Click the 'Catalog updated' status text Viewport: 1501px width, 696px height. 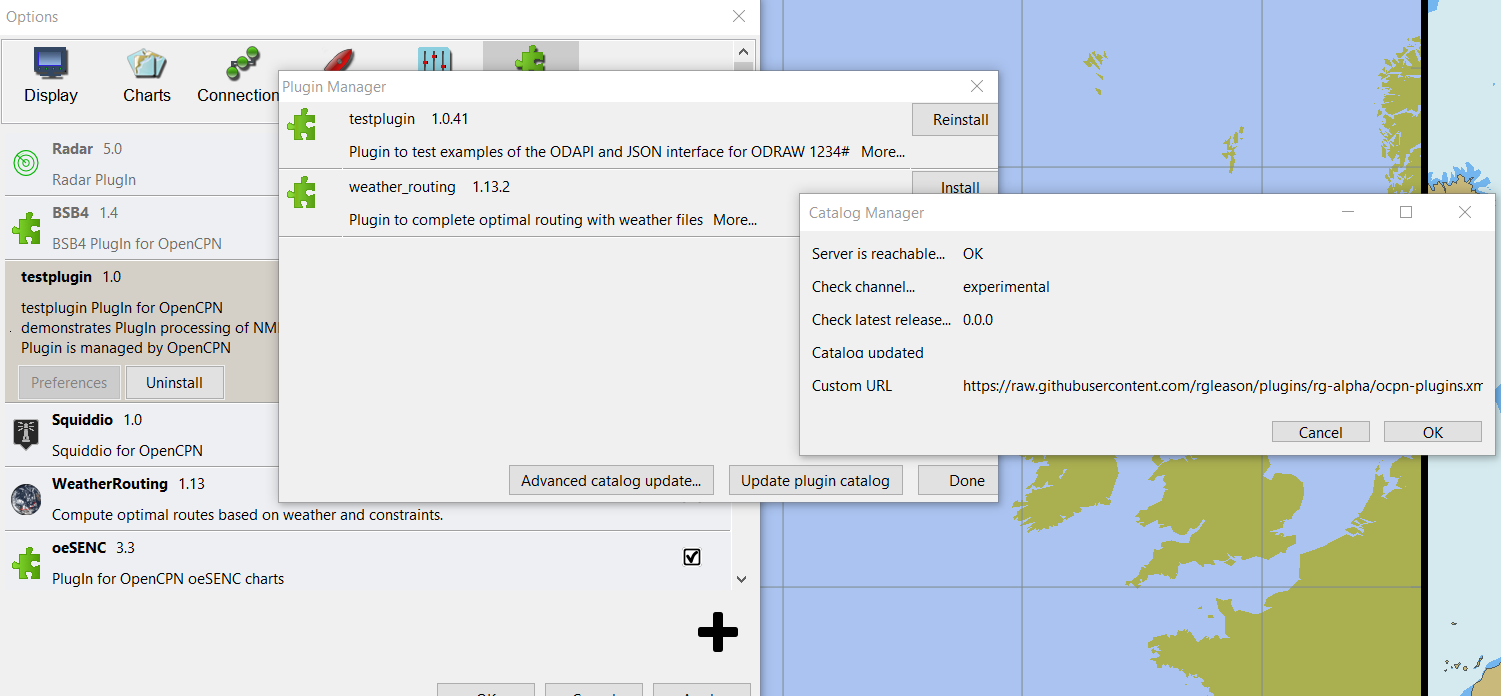pyautogui.click(x=868, y=353)
